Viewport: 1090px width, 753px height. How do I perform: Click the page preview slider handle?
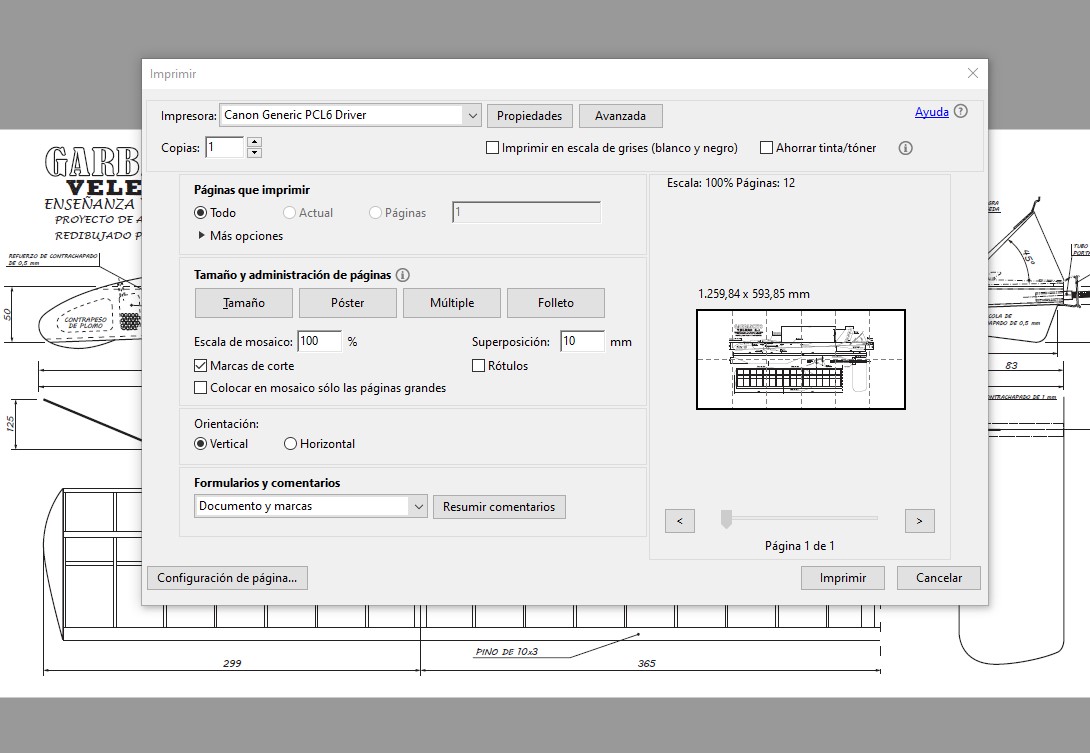(x=727, y=518)
